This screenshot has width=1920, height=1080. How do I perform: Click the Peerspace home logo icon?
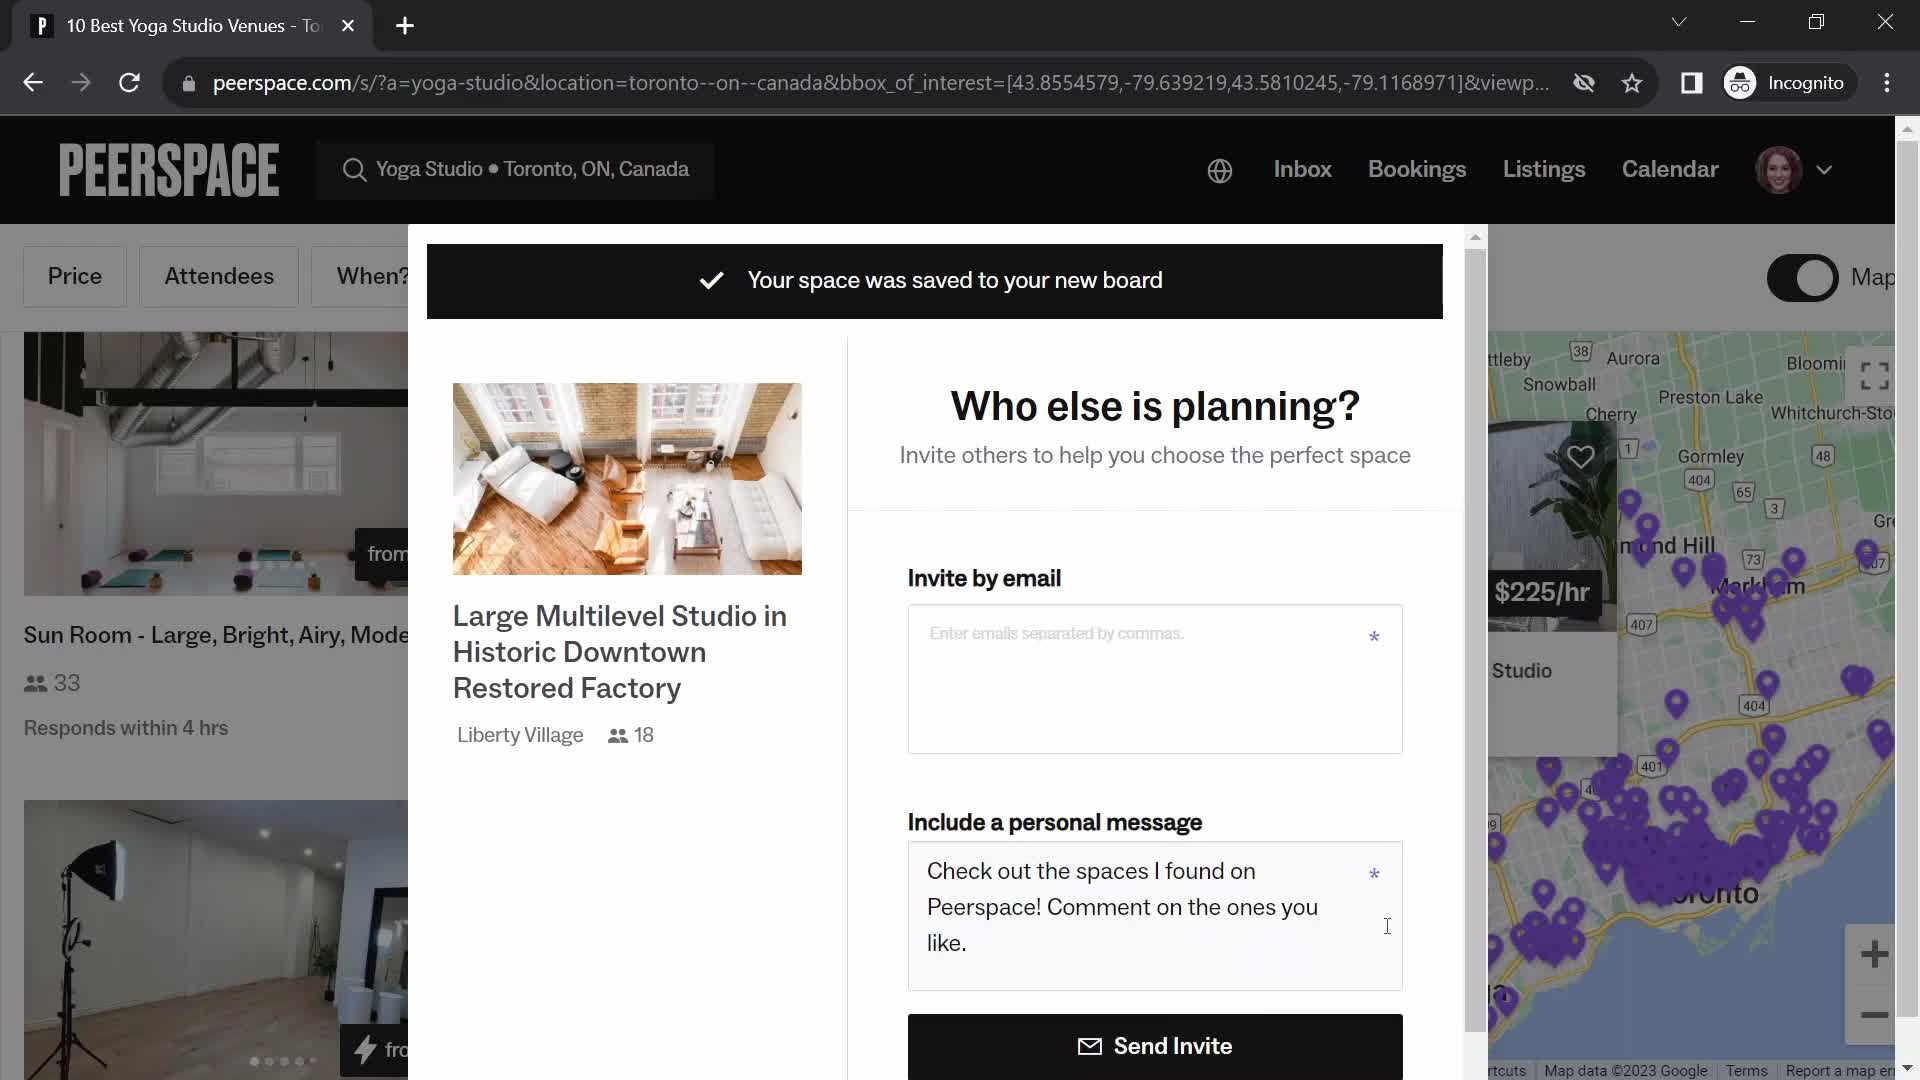(x=169, y=167)
